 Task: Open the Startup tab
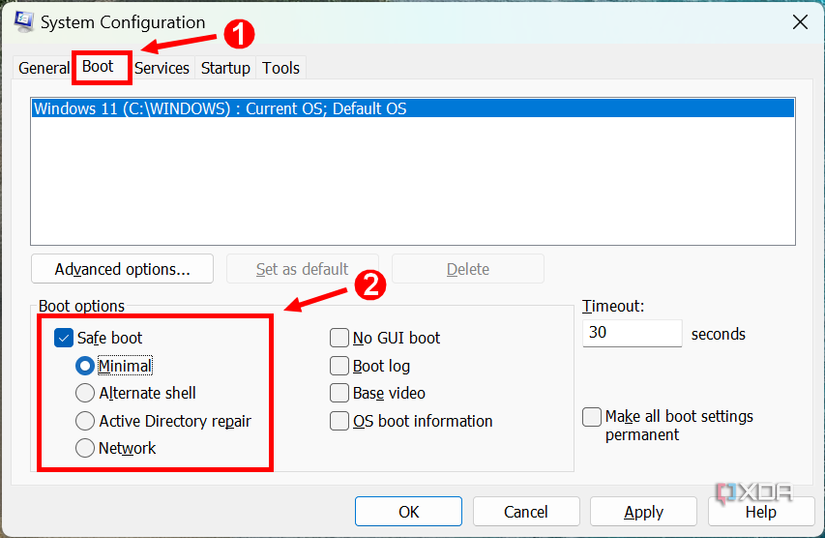[x=225, y=68]
